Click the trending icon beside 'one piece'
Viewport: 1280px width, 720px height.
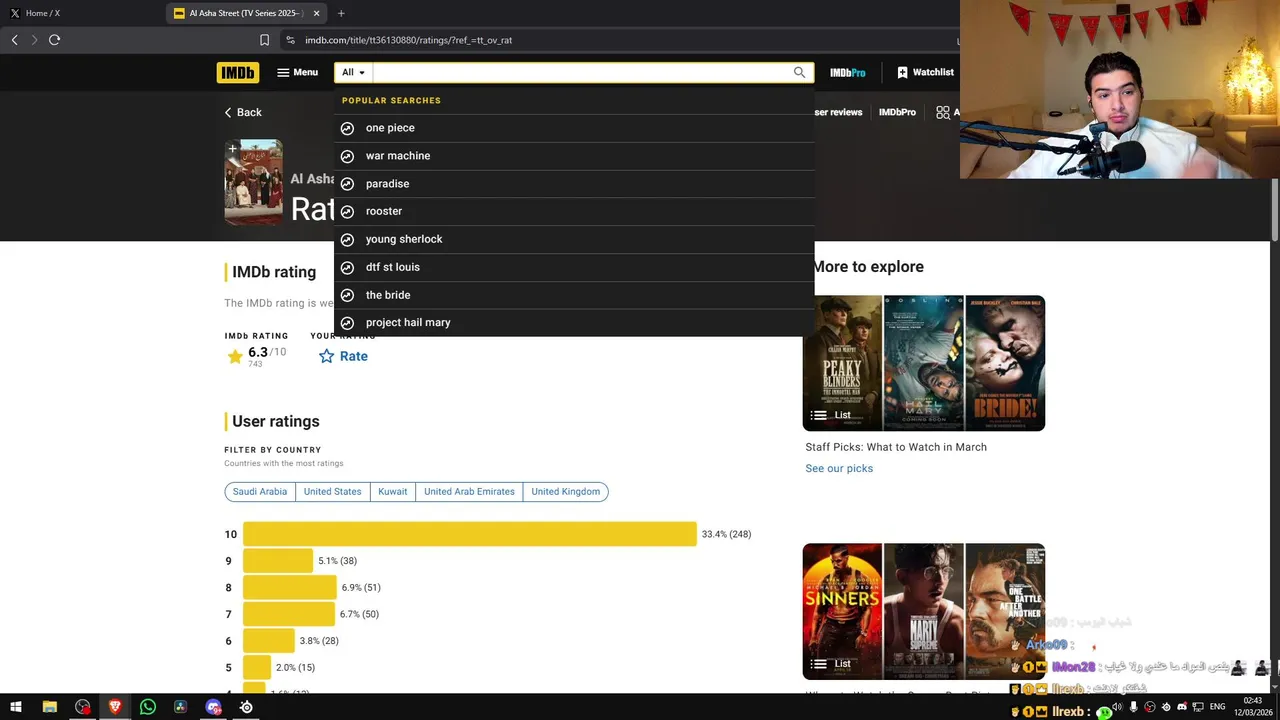point(347,128)
